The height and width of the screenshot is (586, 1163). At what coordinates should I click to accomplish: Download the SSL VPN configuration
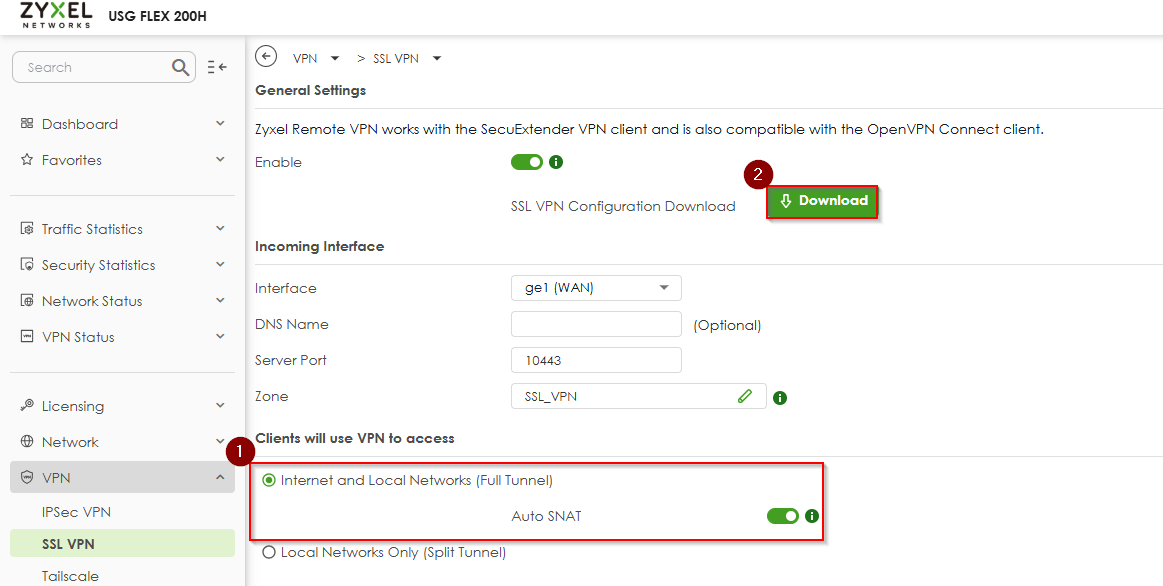pos(823,202)
